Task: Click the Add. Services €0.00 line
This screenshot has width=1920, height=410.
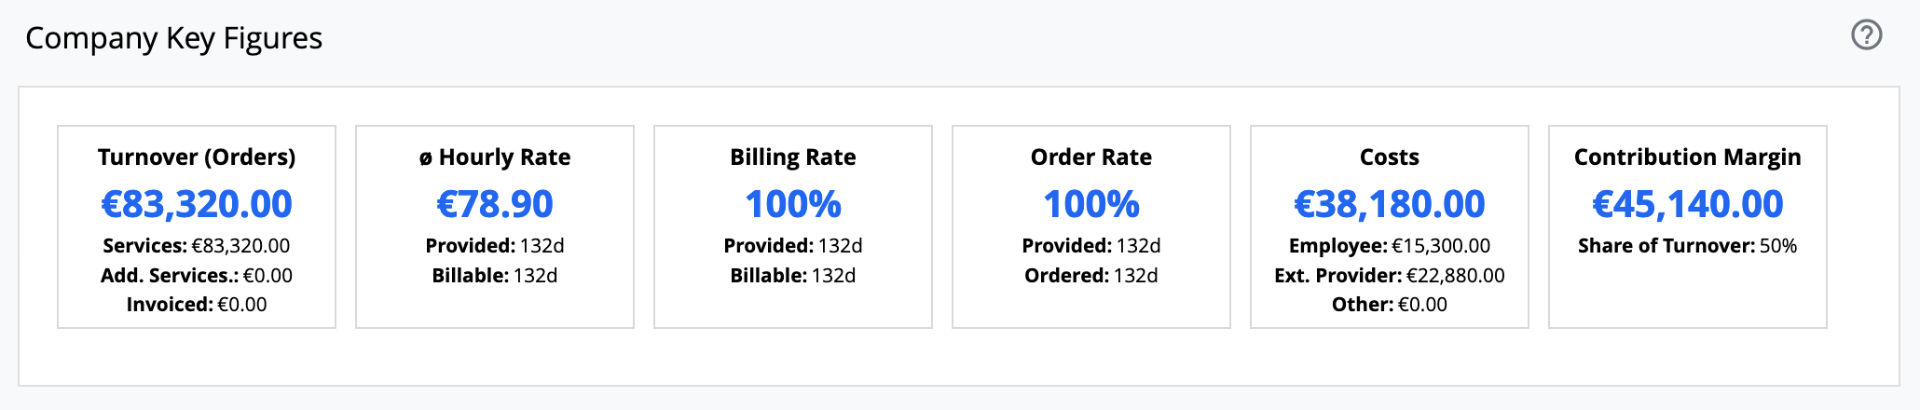Action: [x=197, y=275]
